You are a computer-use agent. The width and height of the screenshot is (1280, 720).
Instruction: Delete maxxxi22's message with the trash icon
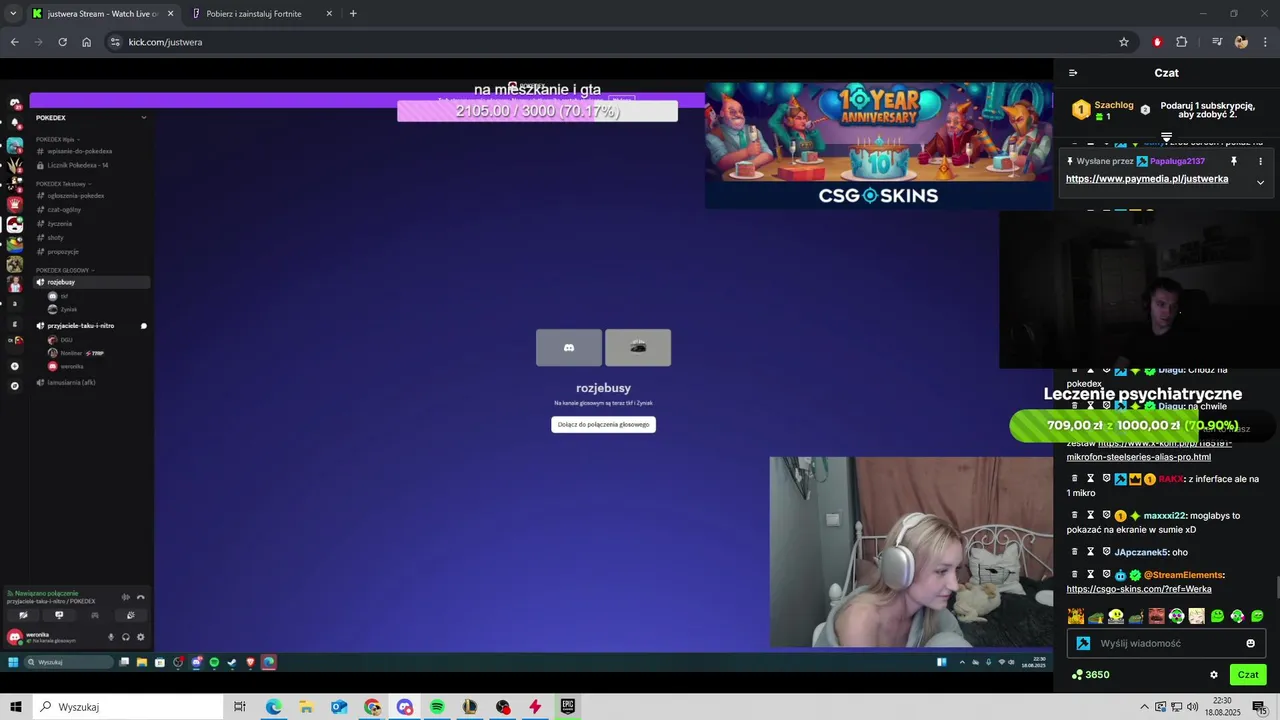pyautogui.click(x=1075, y=516)
